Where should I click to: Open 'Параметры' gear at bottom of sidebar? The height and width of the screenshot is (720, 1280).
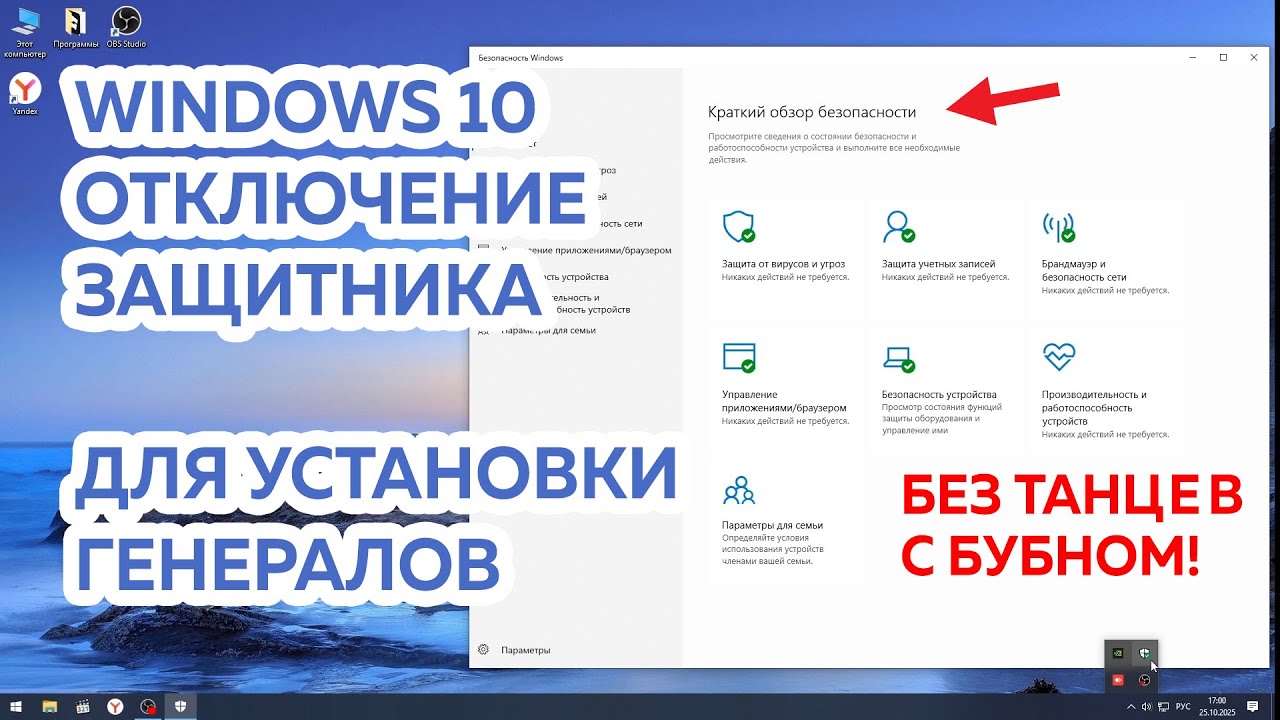[x=515, y=650]
